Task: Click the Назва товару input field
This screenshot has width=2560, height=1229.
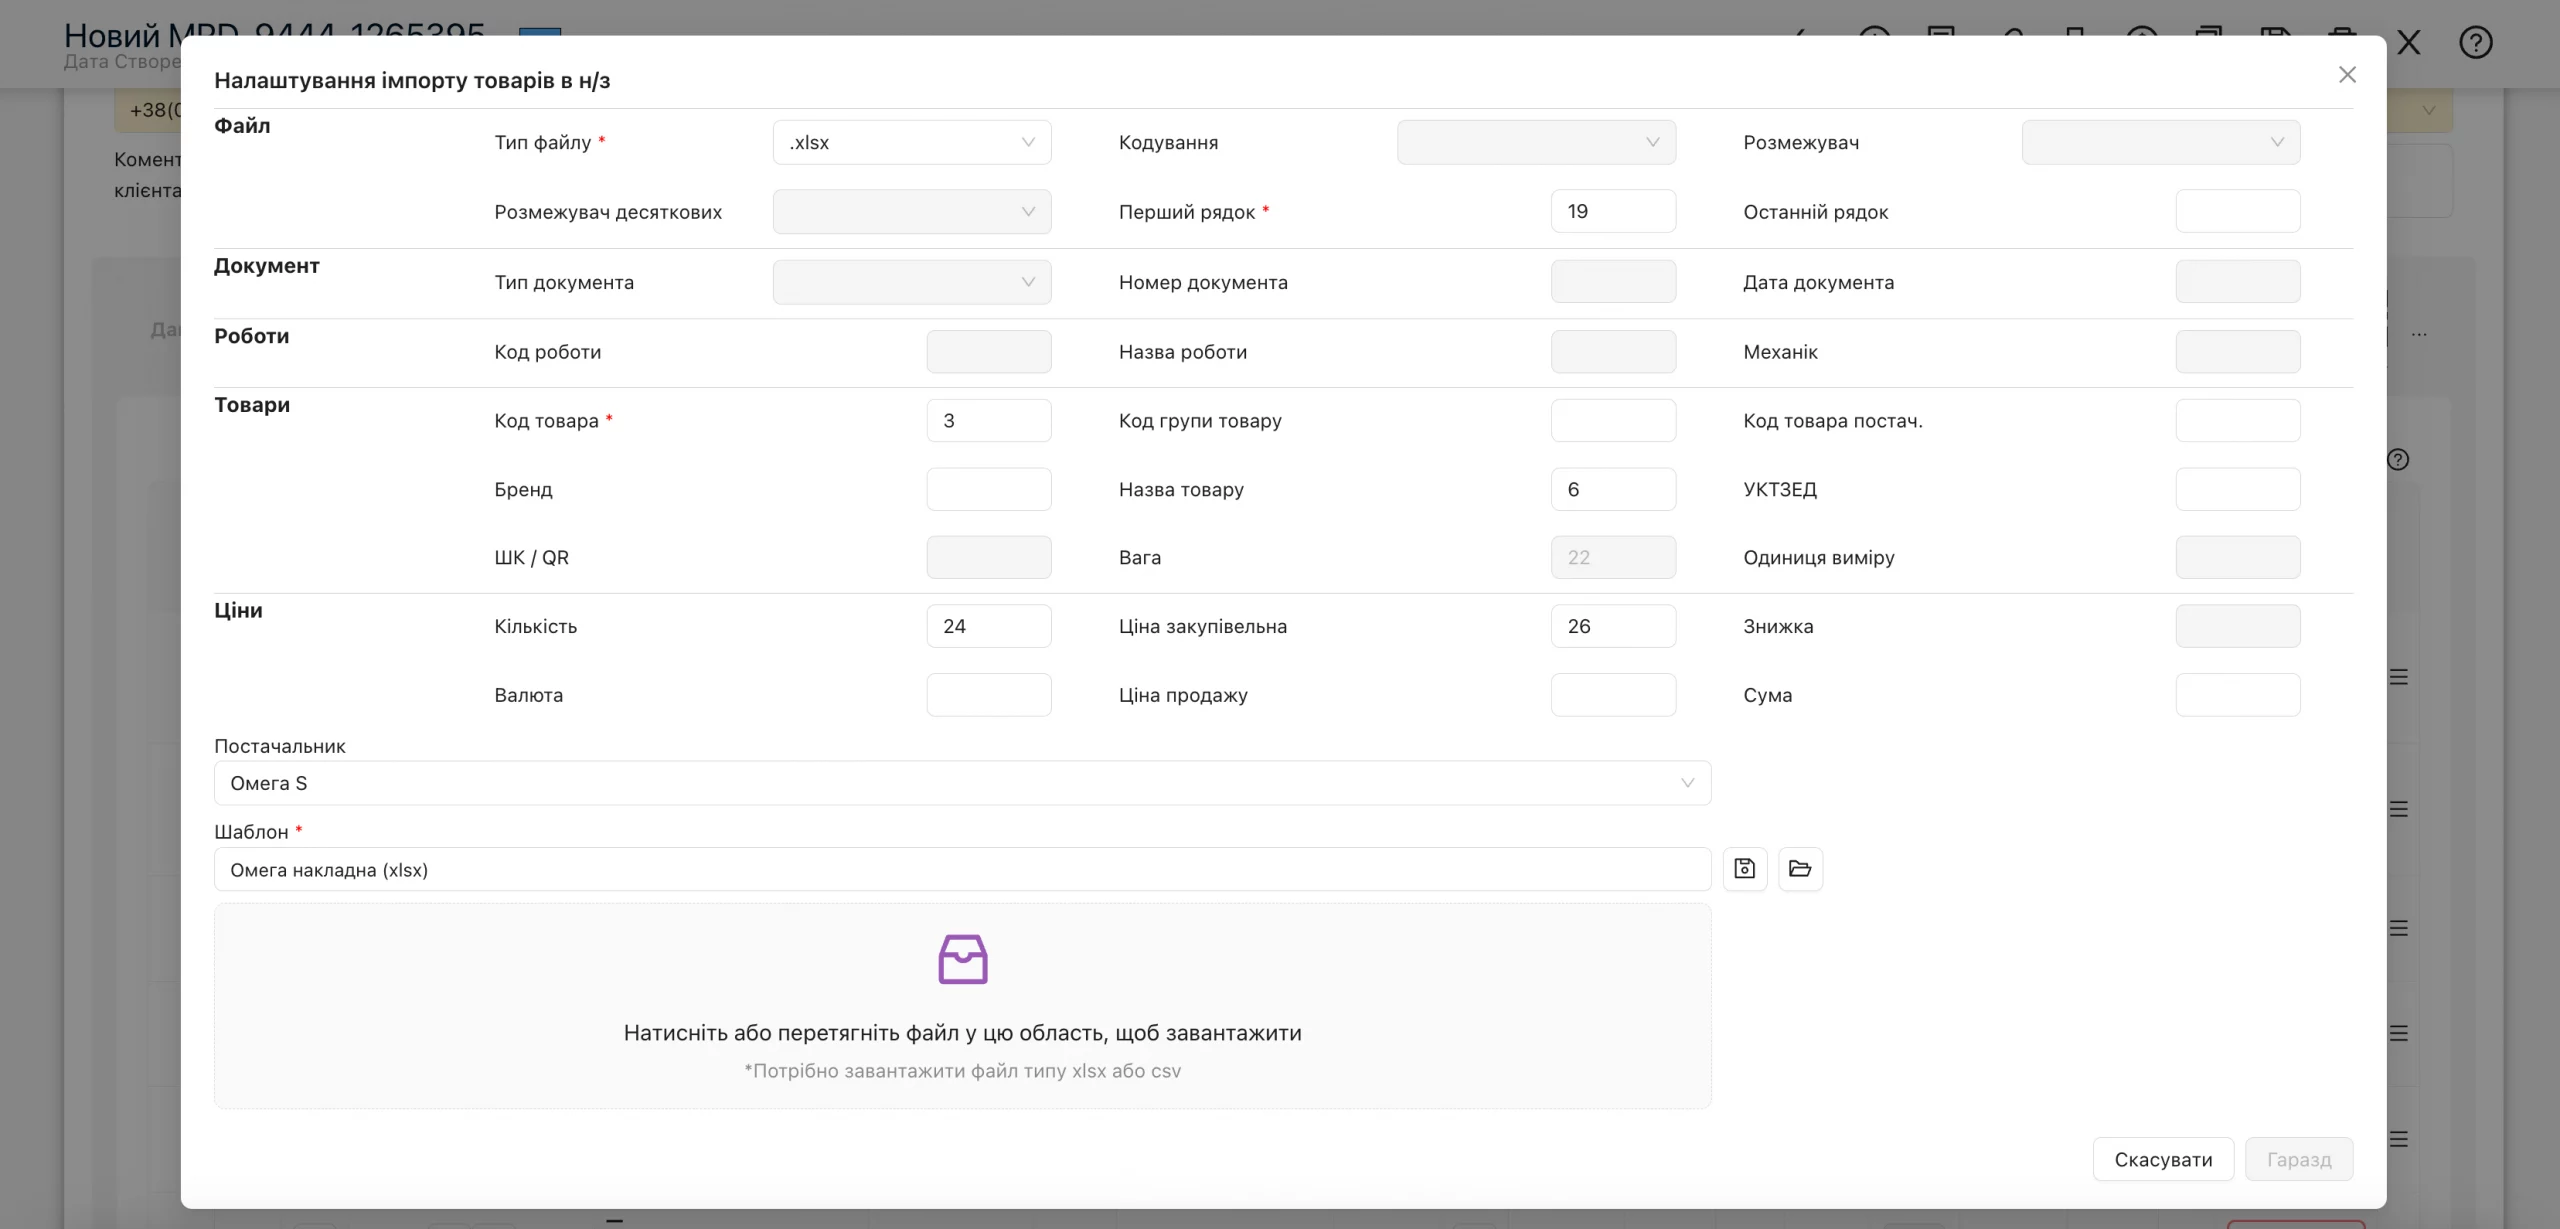Action: (x=1613, y=489)
